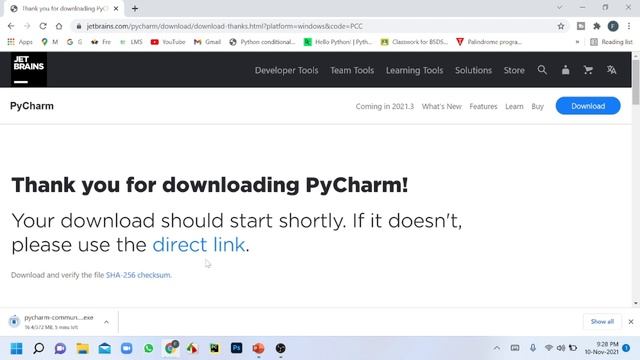Open the What's New page
Screen dimensions: 640x360
point(442,107)
